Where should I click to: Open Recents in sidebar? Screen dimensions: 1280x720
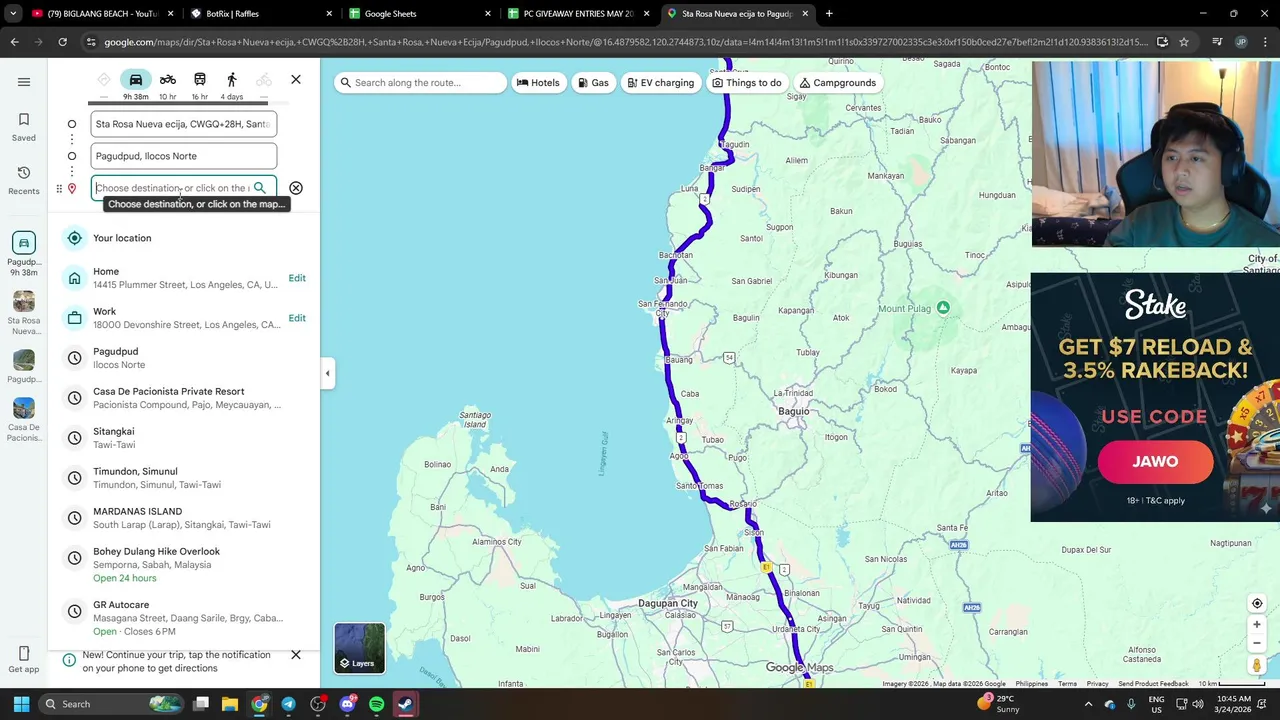tap(24, 180)
